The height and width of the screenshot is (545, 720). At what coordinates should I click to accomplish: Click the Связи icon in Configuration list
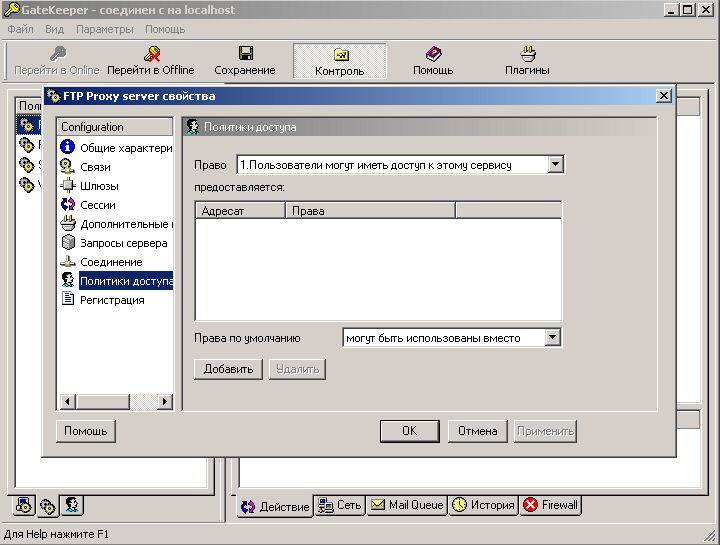tap(68, 166)
